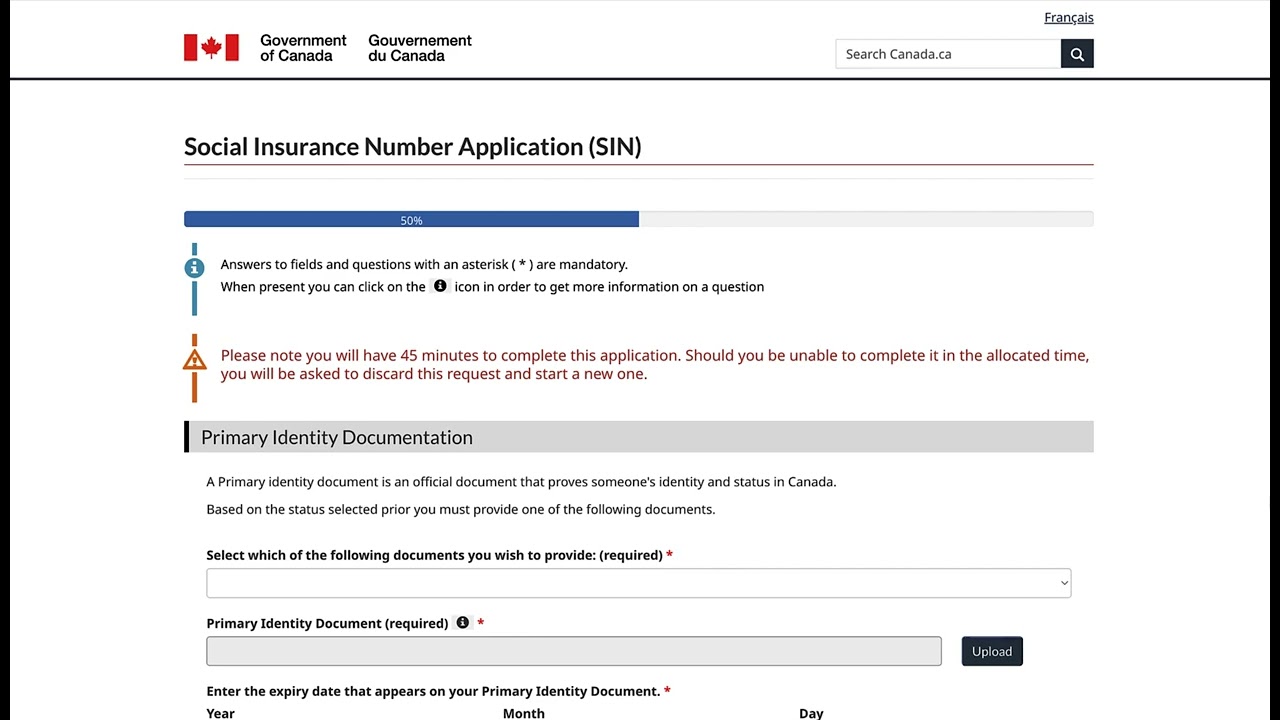Click the Social Insurance Number Application heading

[x=412, y=147]
